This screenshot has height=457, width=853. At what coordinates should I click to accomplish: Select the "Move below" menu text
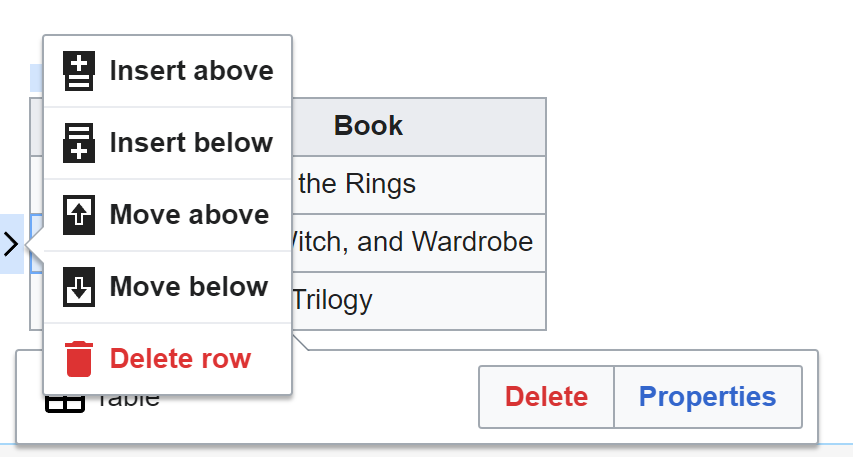[189, 287]
